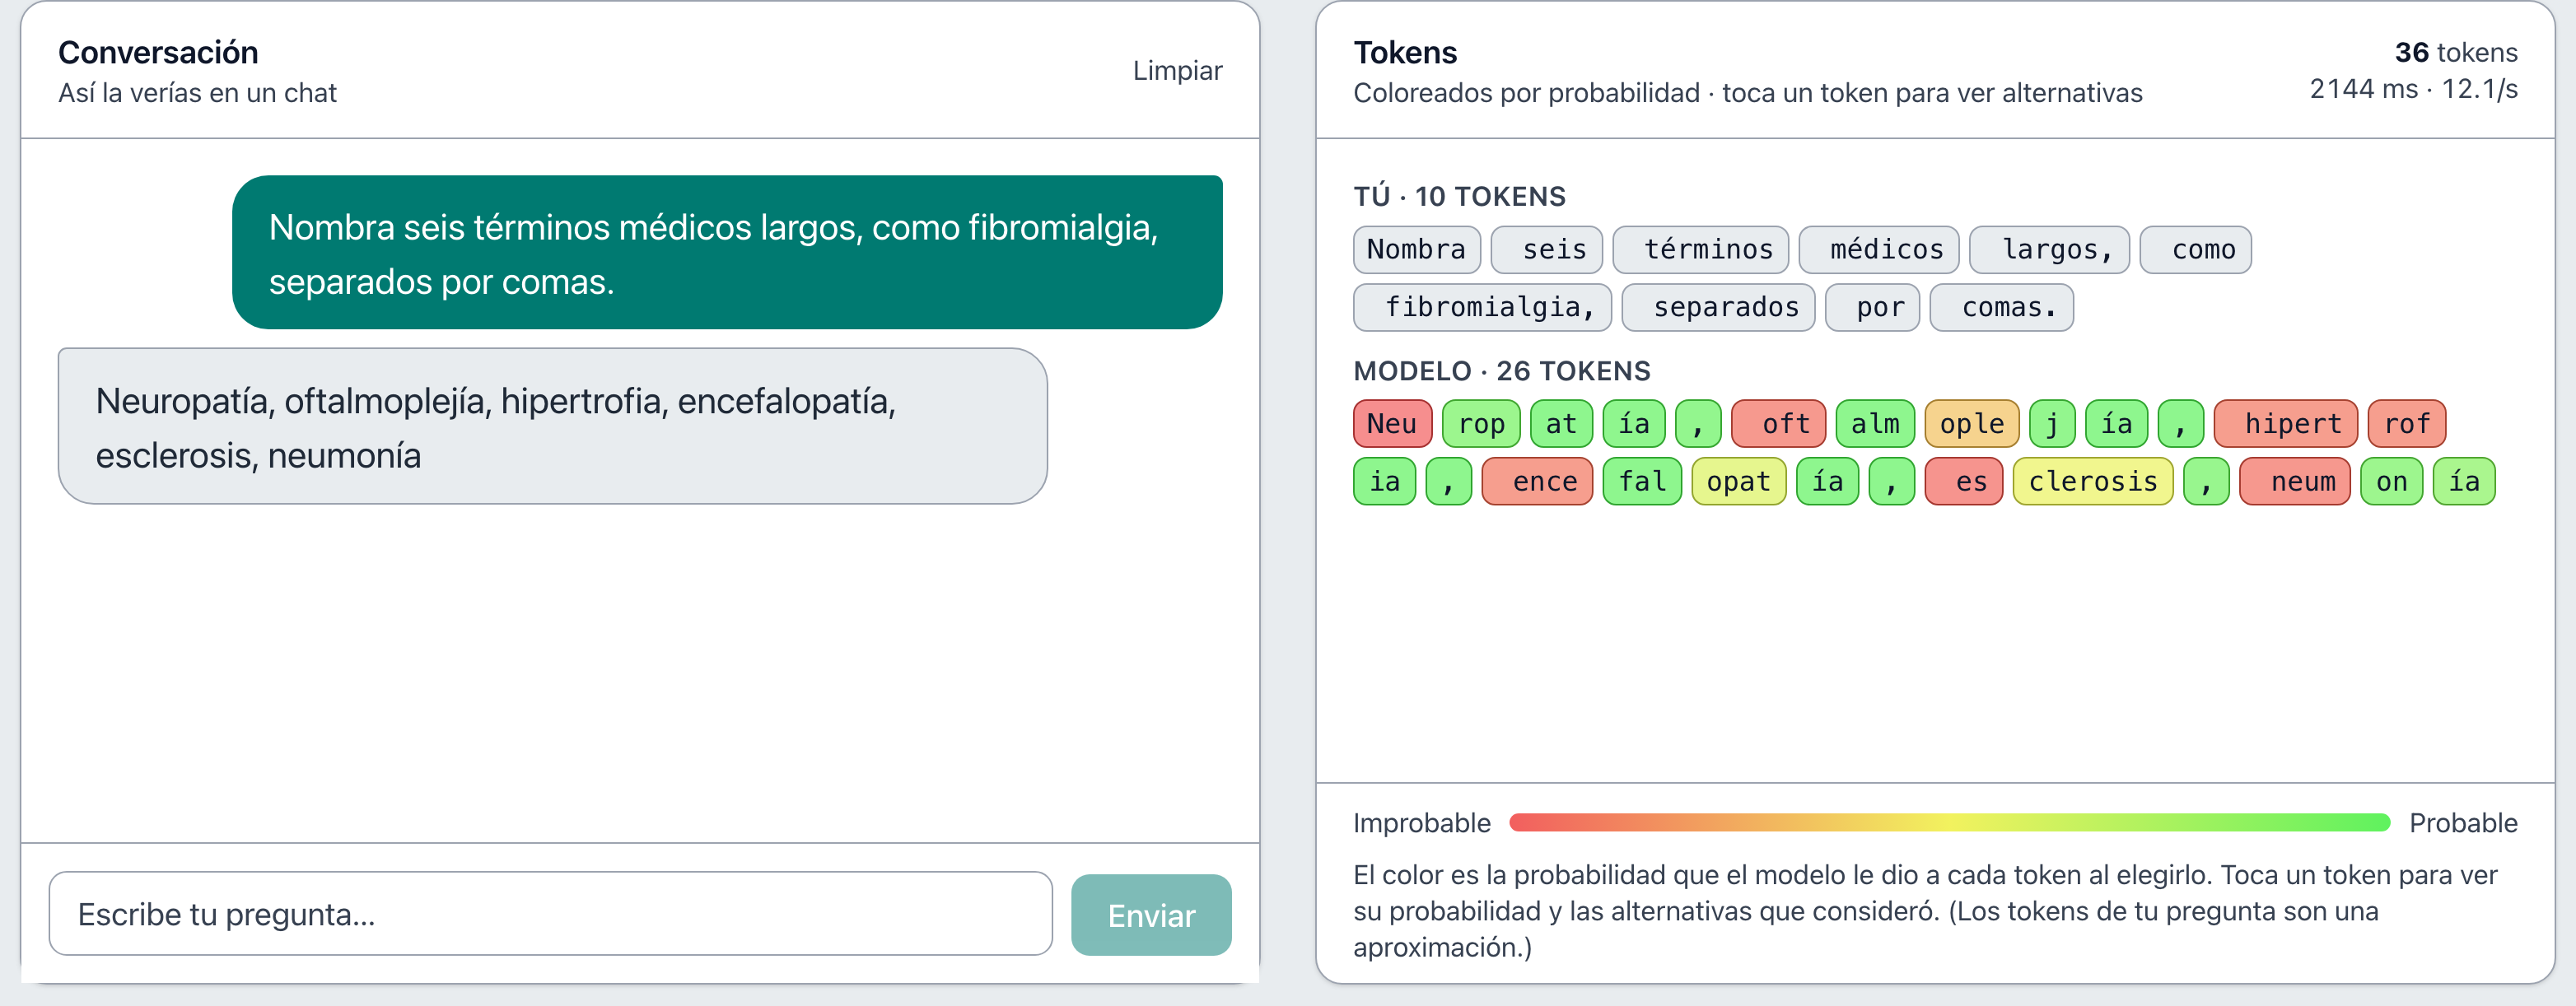Viewport: 2576px width, 1006px height.
Task: Select the green 'on' token
Action: [x=2392, y=482]
